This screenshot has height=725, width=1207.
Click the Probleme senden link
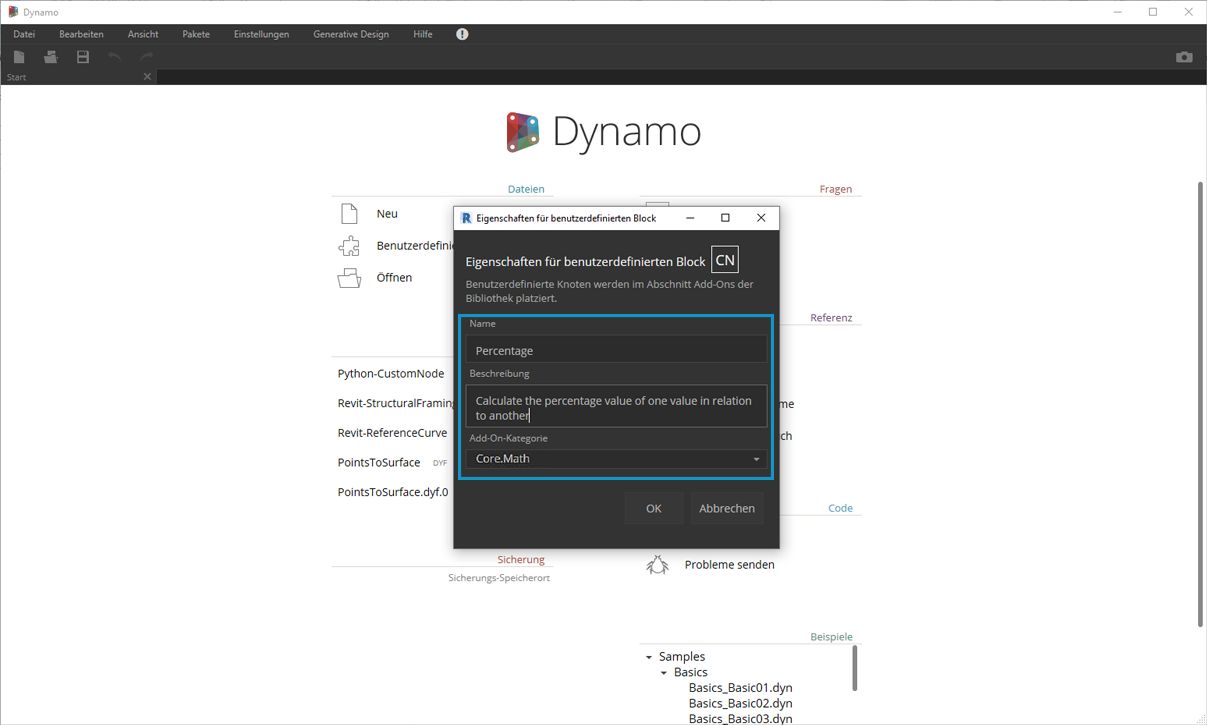(730, 565)
